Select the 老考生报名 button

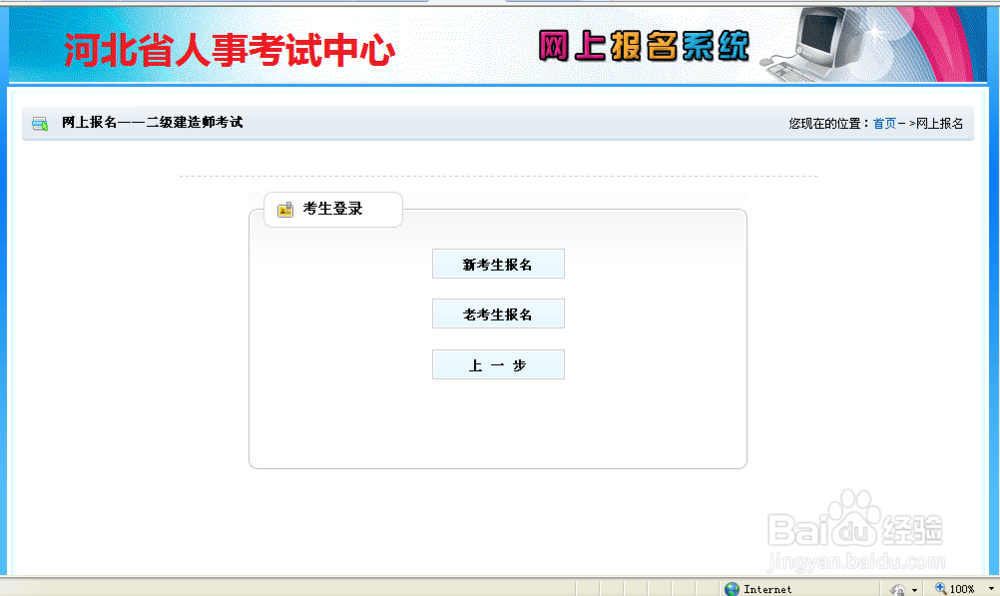coord(498,314)
